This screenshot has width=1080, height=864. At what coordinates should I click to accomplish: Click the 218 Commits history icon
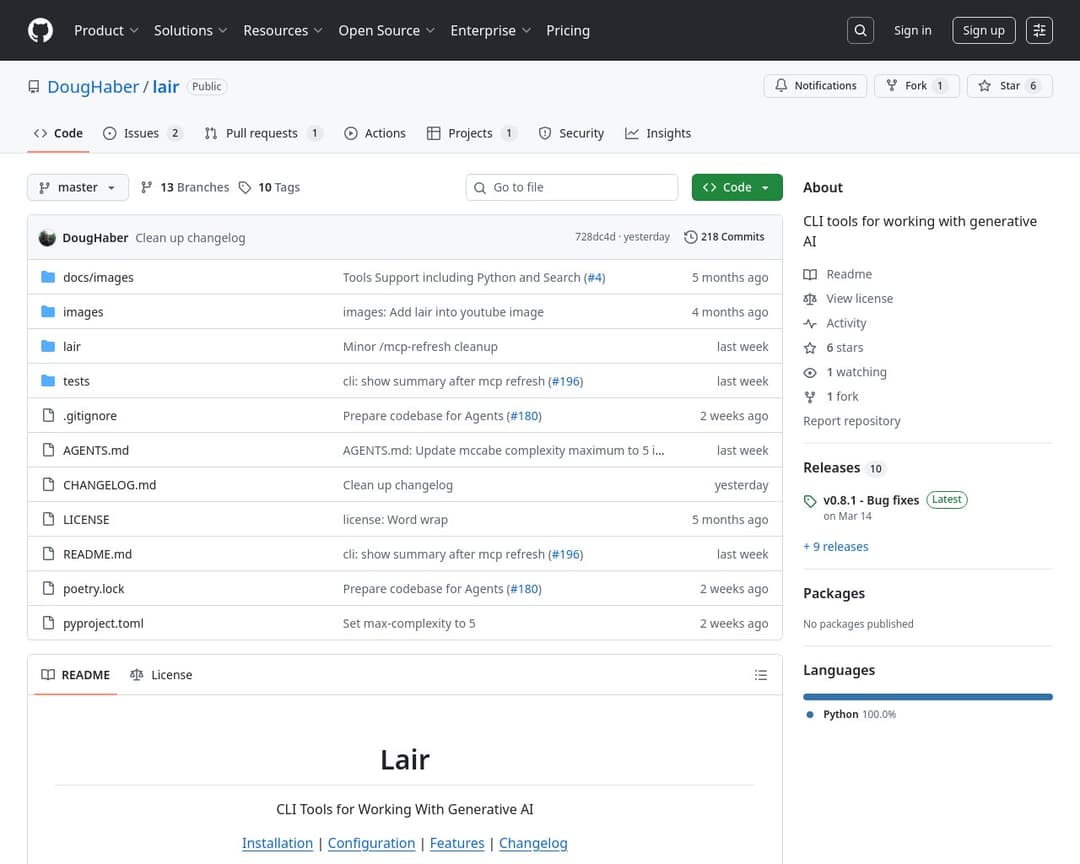point(691,237)
